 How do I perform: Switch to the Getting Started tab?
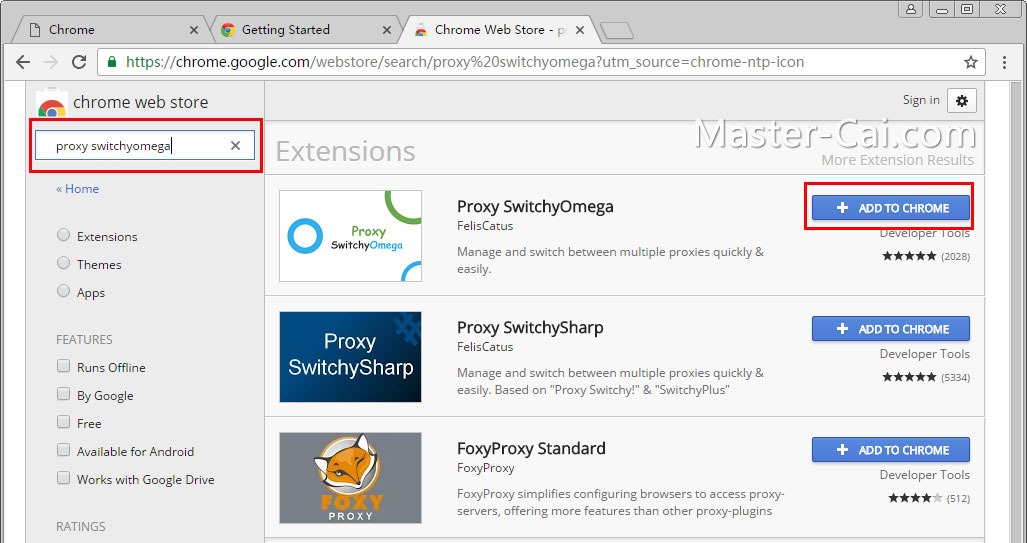click(305, 29)
